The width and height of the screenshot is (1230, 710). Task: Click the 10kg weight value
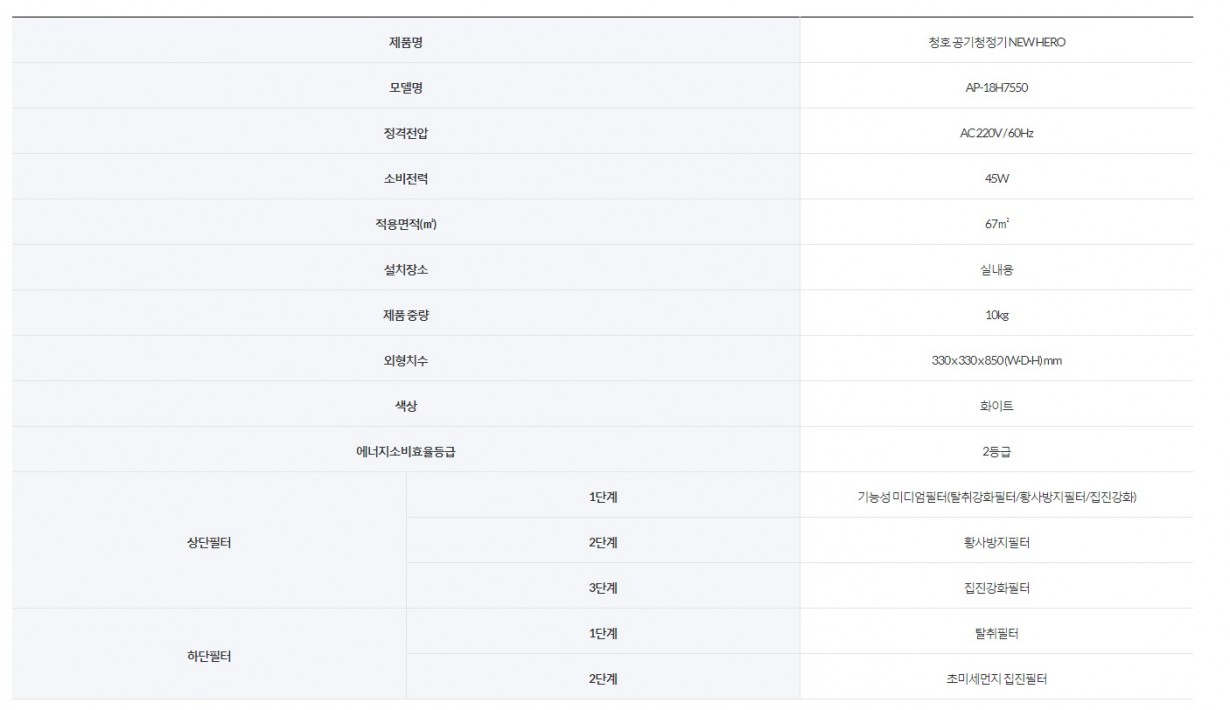click(996, 315)
